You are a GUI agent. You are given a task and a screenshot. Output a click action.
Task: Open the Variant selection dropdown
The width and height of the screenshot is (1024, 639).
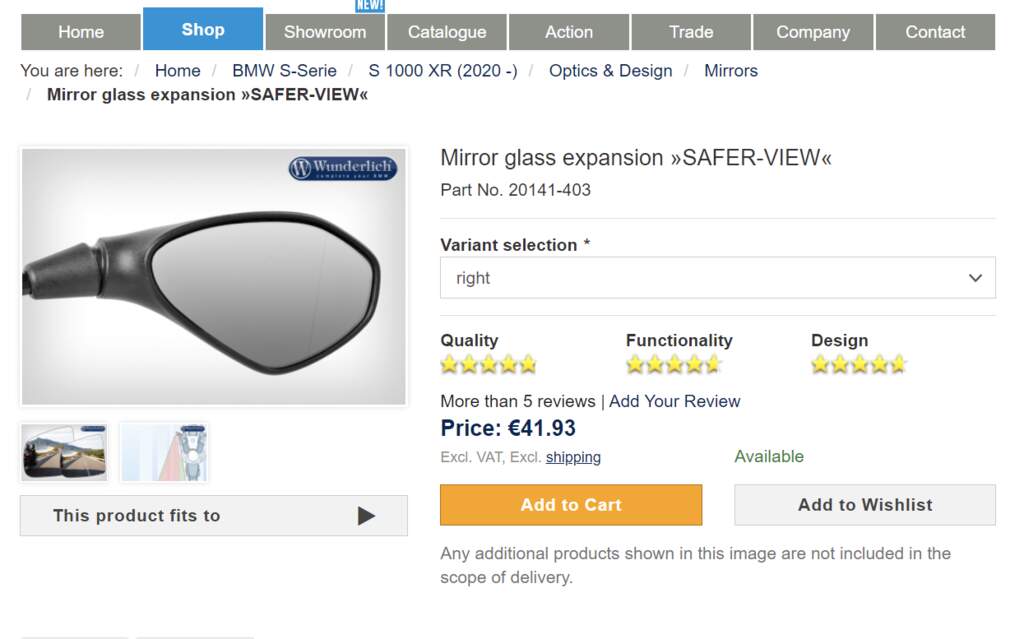tap(717, 278)
